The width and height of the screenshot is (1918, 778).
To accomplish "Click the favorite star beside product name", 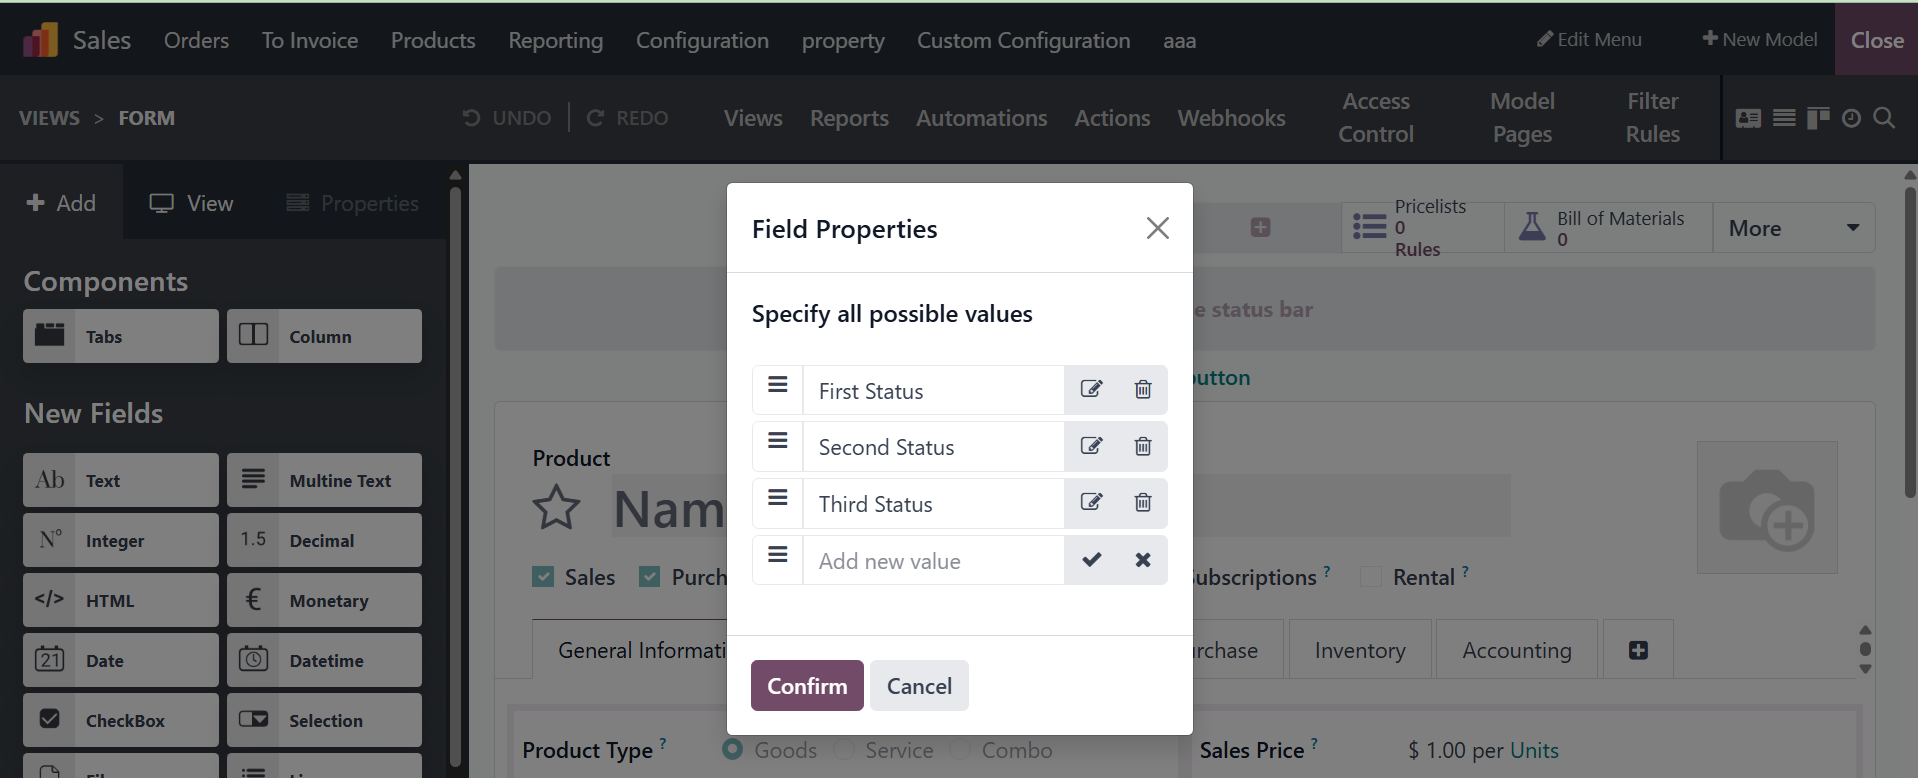I will tap(556, 508).
